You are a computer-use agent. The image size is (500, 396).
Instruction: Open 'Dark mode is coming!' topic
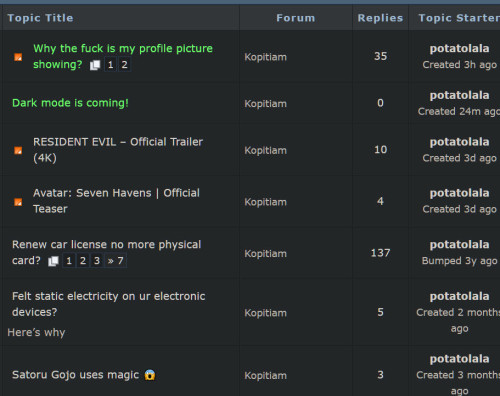click(x=70, y=103)
